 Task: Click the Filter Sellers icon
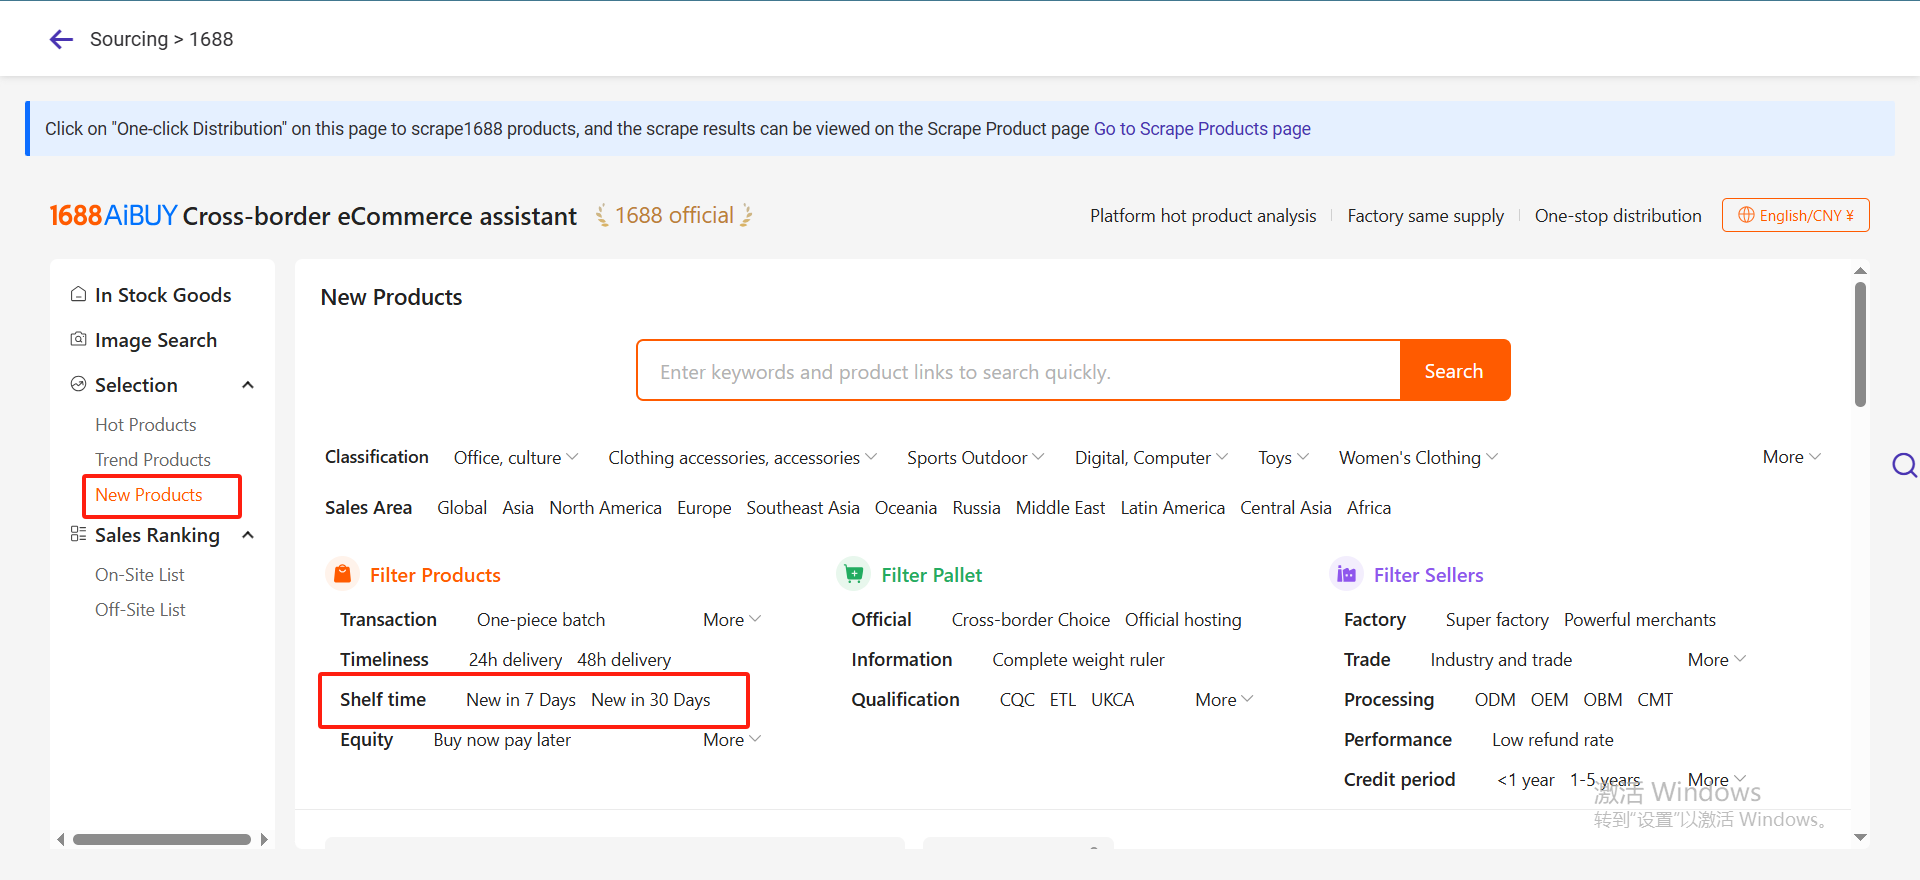pos(1346,574)
